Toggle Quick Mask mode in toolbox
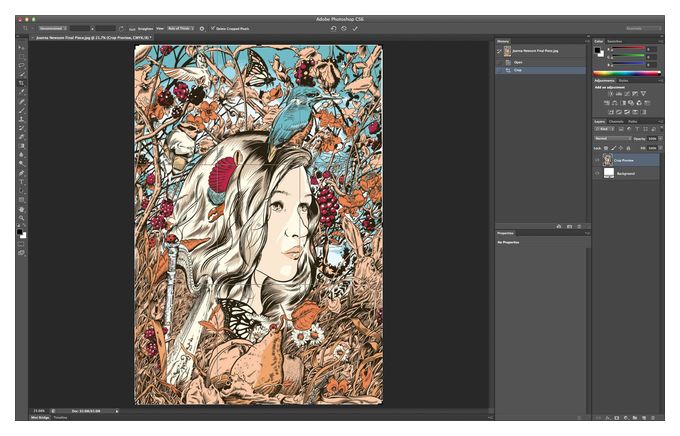This screenshot has height=436, width=680. pyautogui.click(x=21, y=244)
